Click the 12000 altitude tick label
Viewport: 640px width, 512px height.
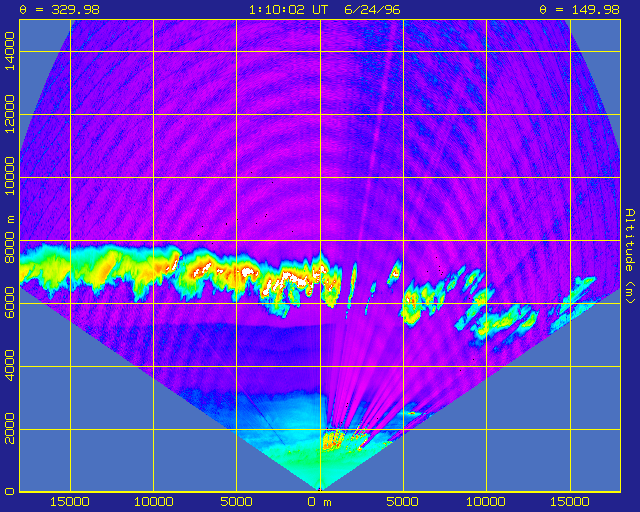(9, 114)
